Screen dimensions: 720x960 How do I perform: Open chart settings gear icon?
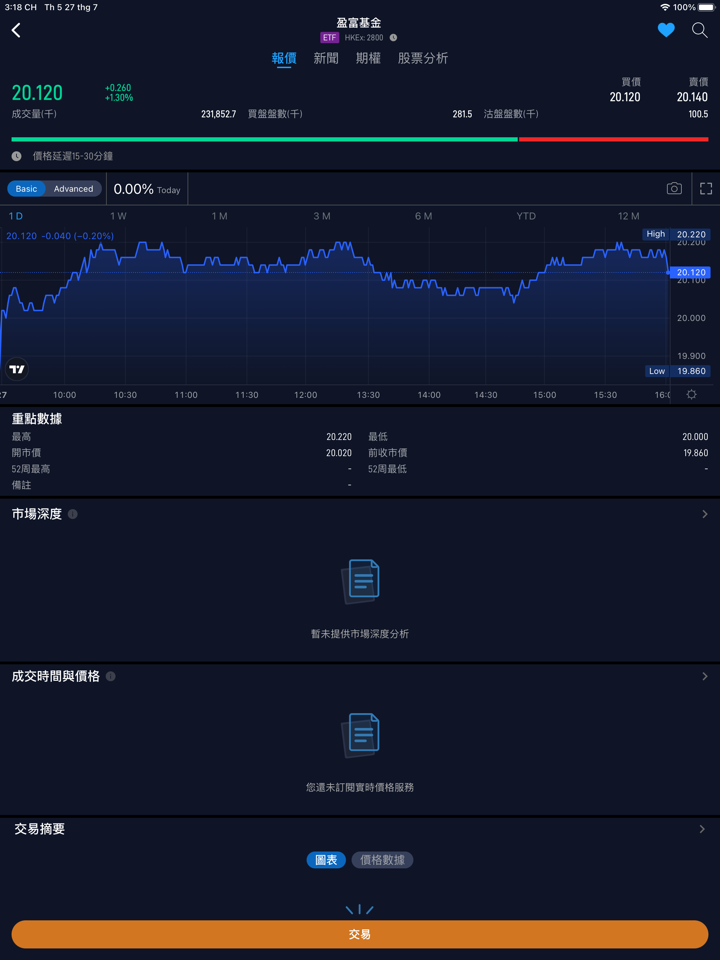pos(691,395)
